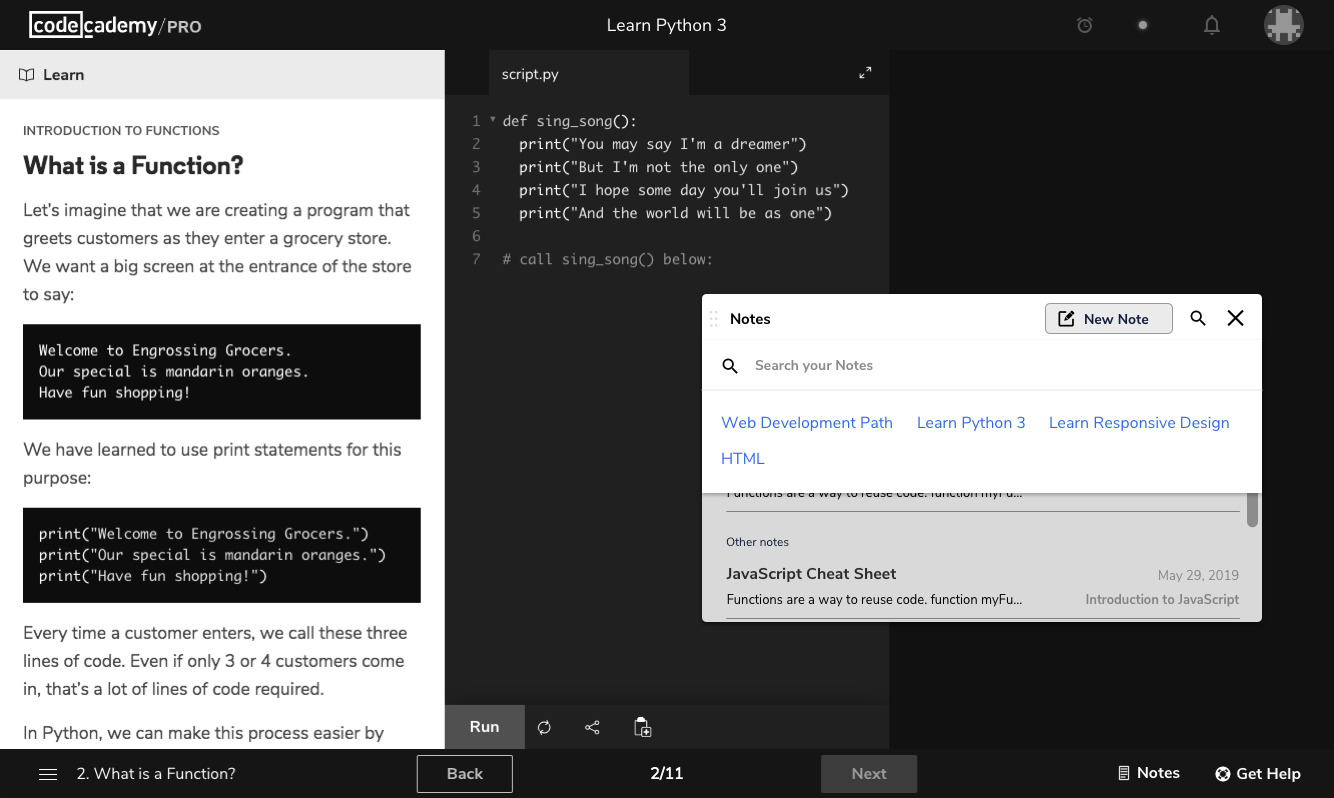Click the Introduction to JavaScript label
This screenshot has height=798, width=1334.
(x=1162, y=600)
